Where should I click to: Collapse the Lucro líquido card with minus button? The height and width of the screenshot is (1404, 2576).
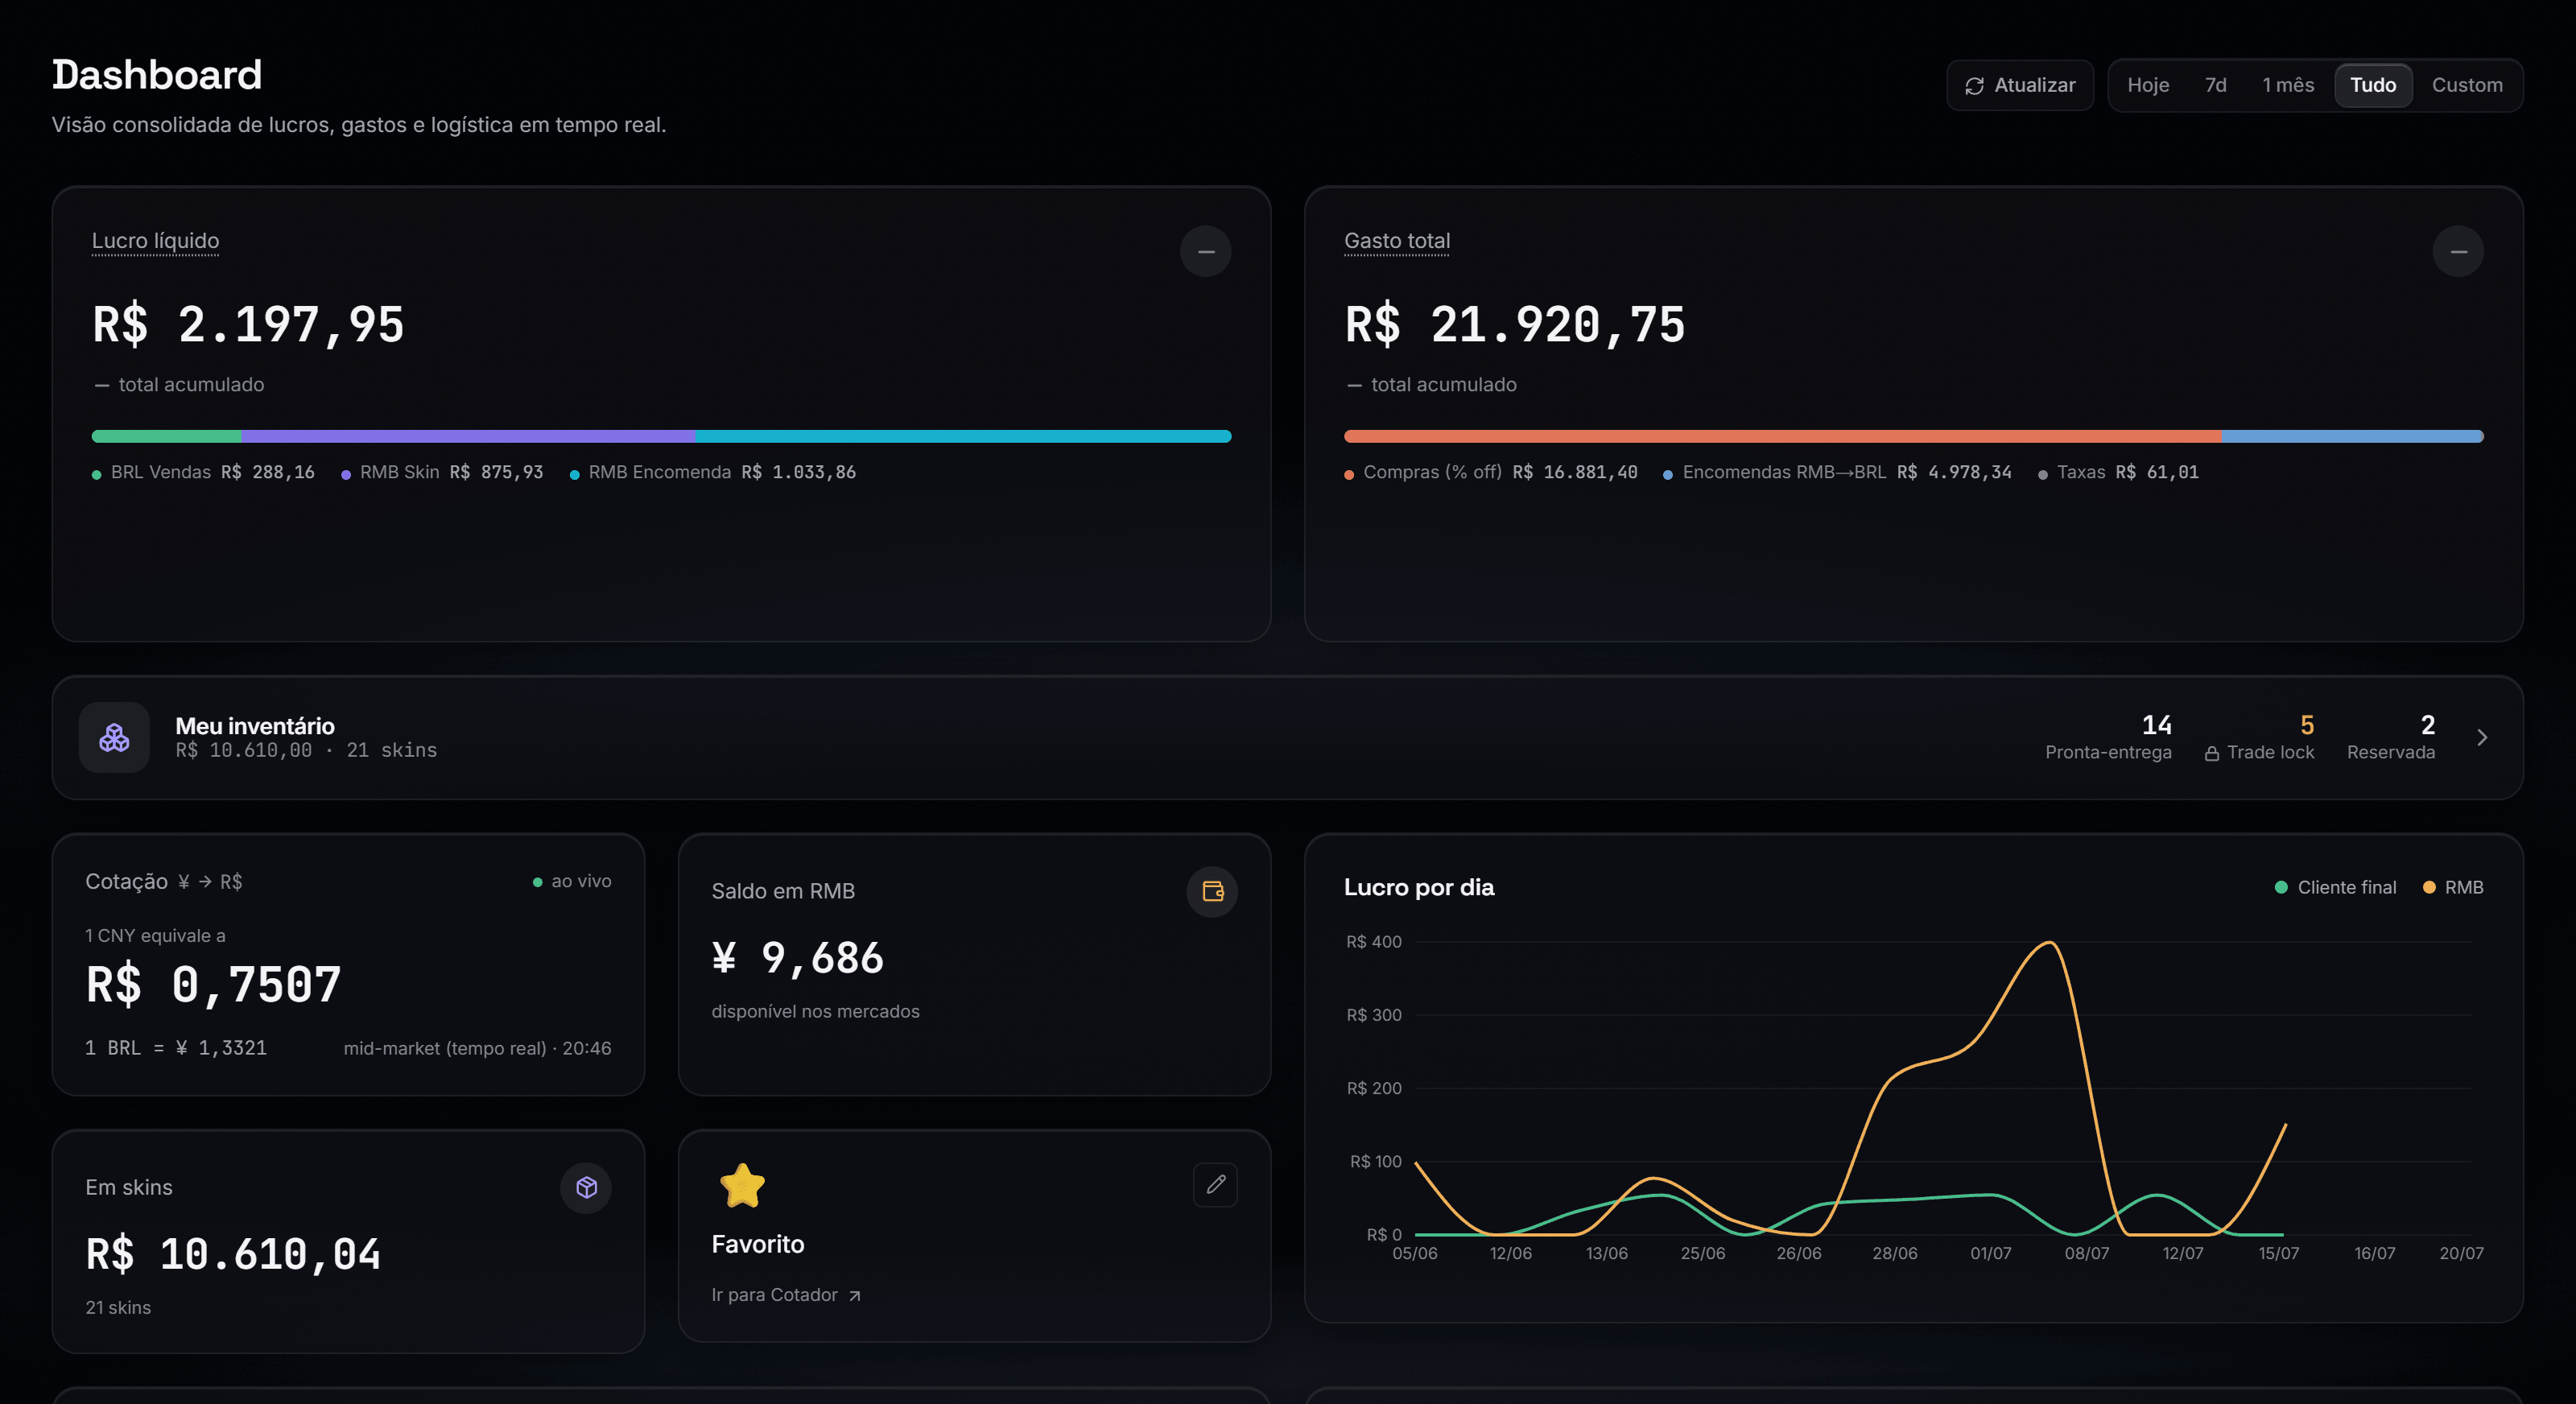point(1206,251)
